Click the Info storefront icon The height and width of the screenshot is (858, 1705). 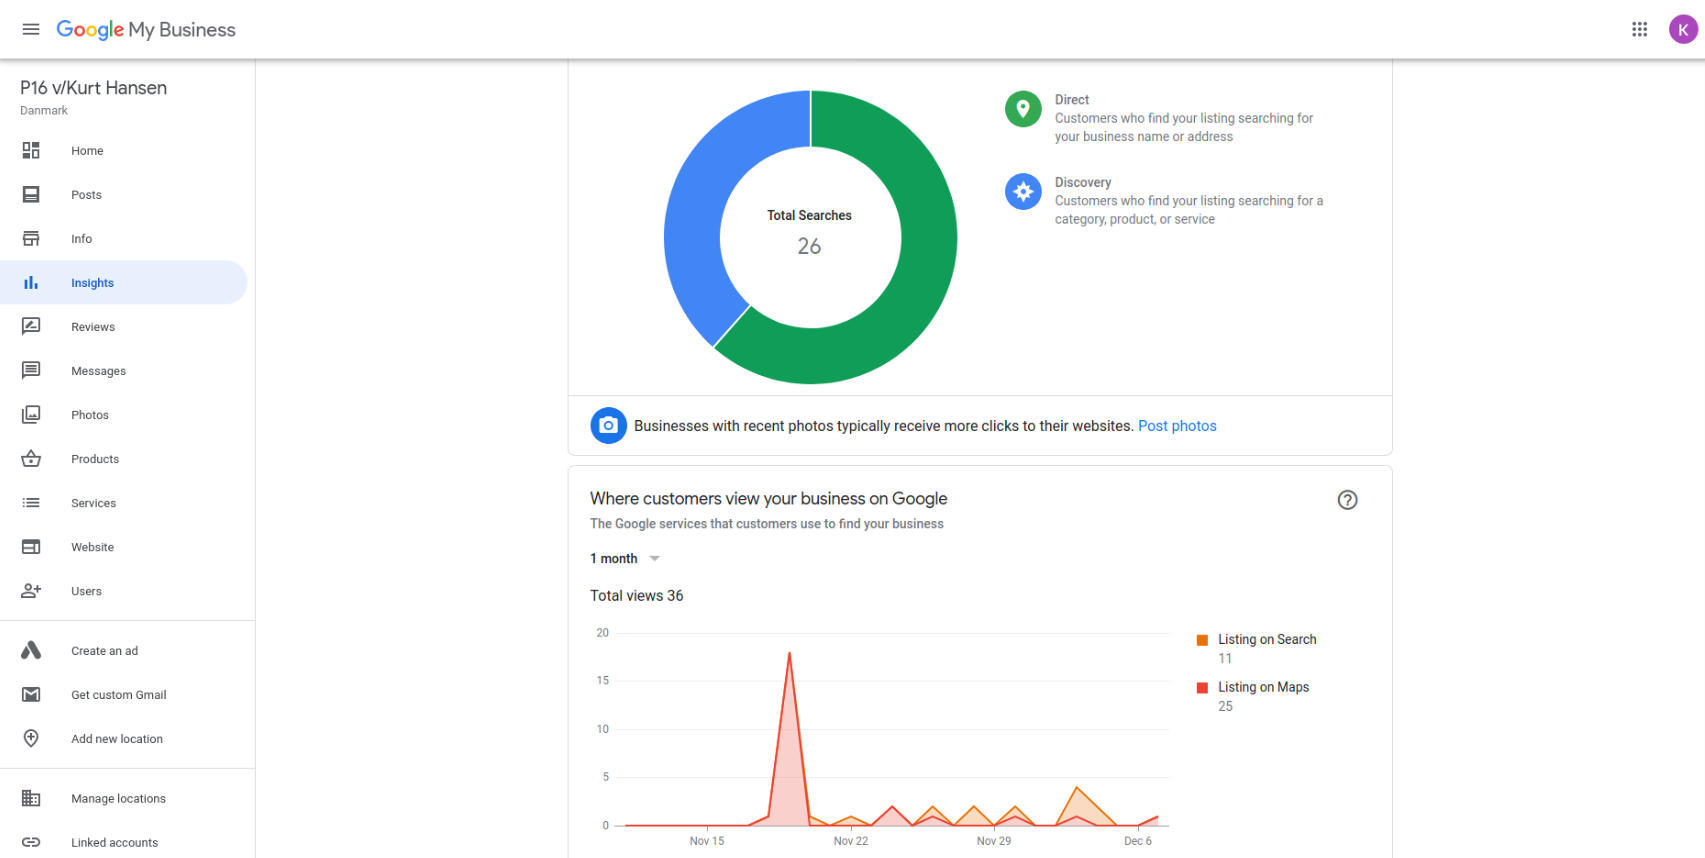pyautogui.click(x=31, y=238)
